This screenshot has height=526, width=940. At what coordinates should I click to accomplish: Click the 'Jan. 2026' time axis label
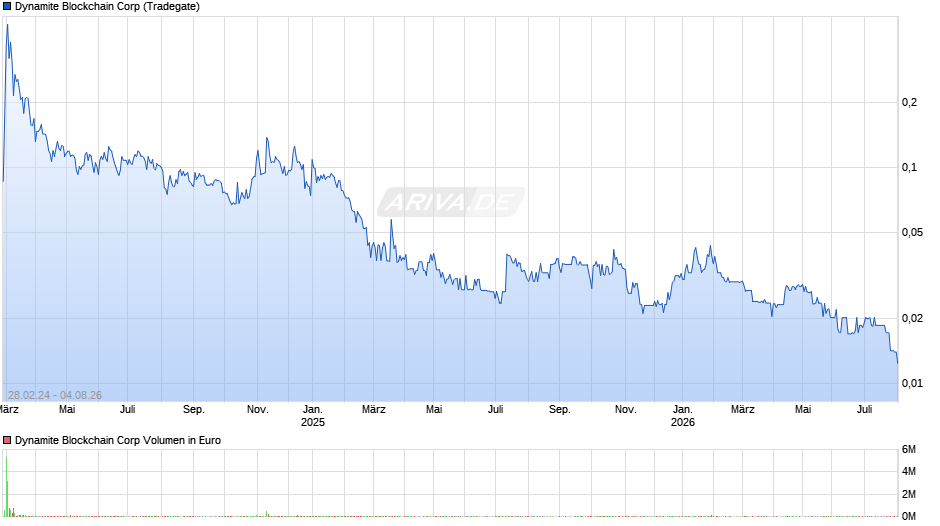click(x=683, y=416)
